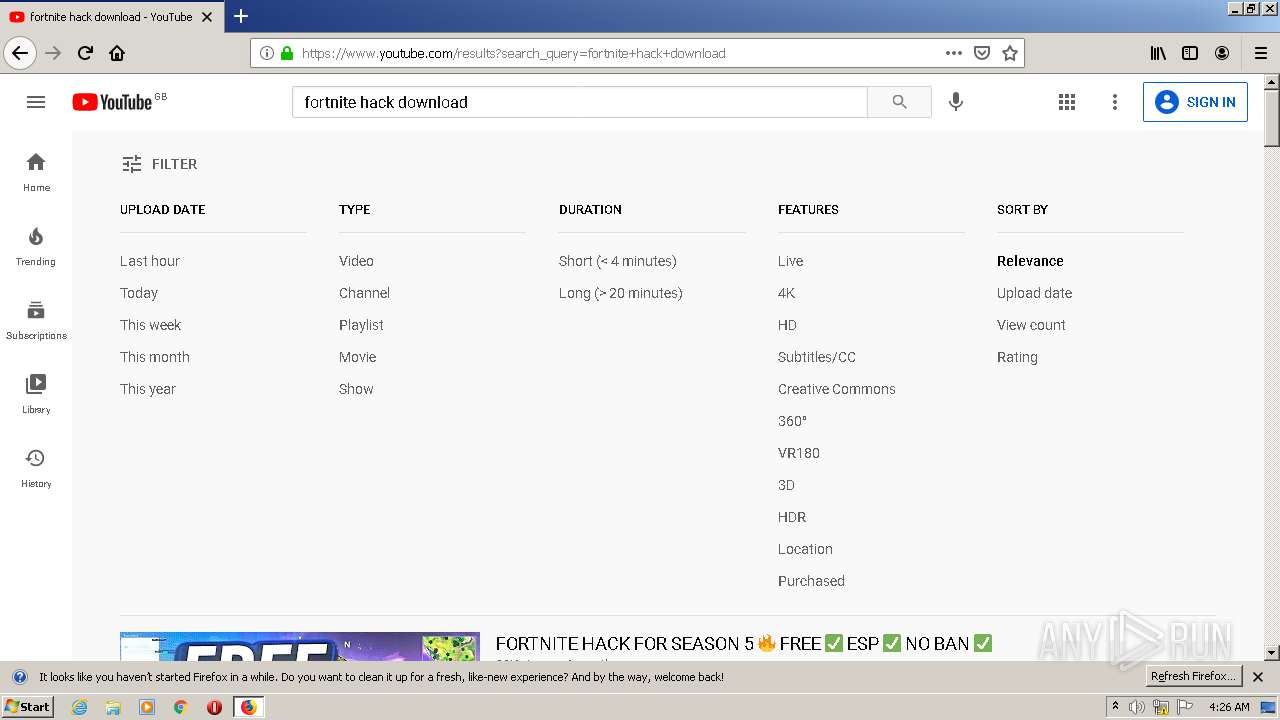1280x720 pixels.
Task: Focus the YouTube search input field
Action: pos(580,102)
